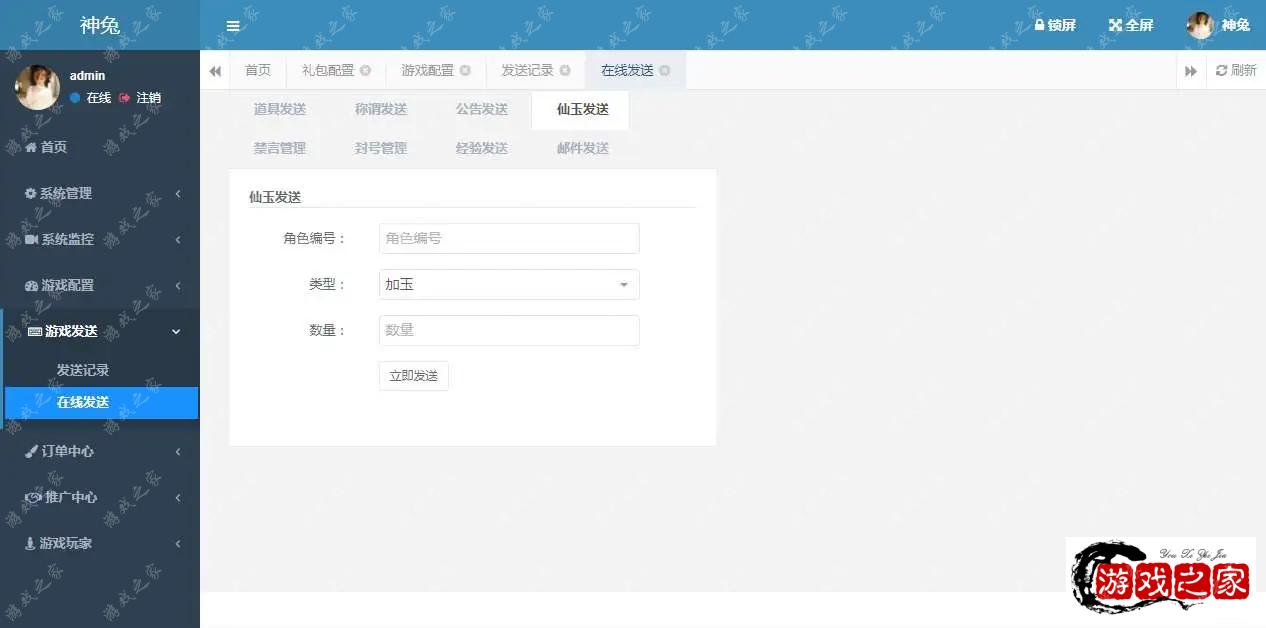1266x628 pixels.
Task: Close the 游戏配置 tab
Action: coord(465,70)
